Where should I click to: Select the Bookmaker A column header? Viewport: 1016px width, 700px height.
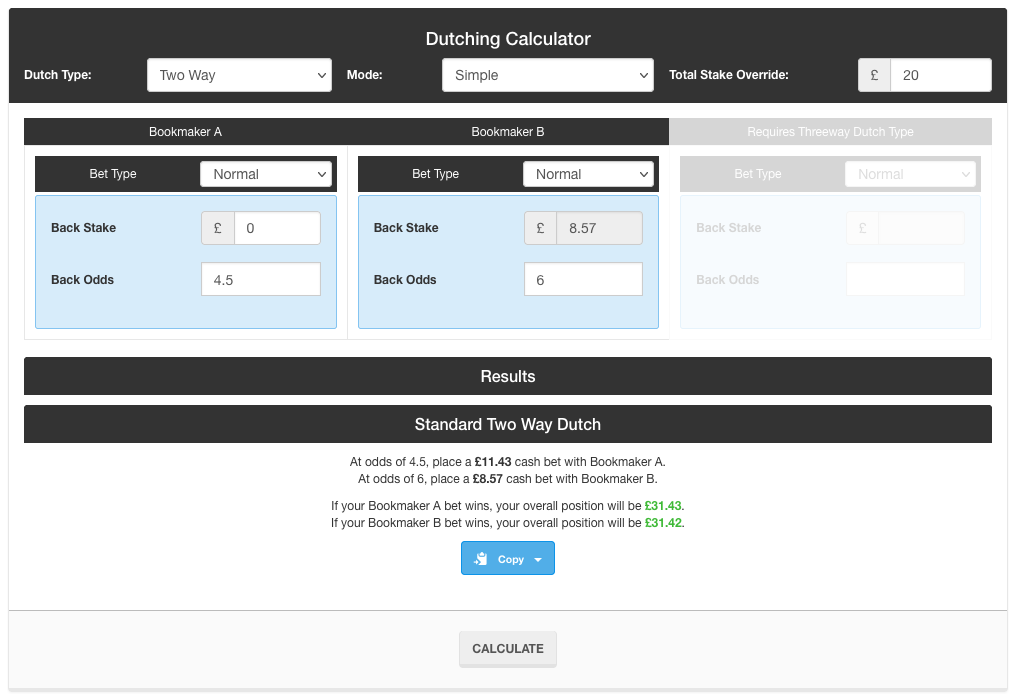point(186,132)
